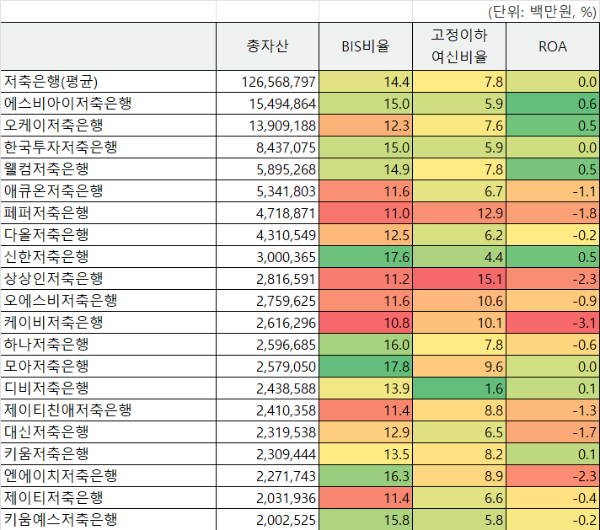Select total assets cell 2,816,591
Screen dimensions: 600x530
pyautogui.click(x=267, y=278)
